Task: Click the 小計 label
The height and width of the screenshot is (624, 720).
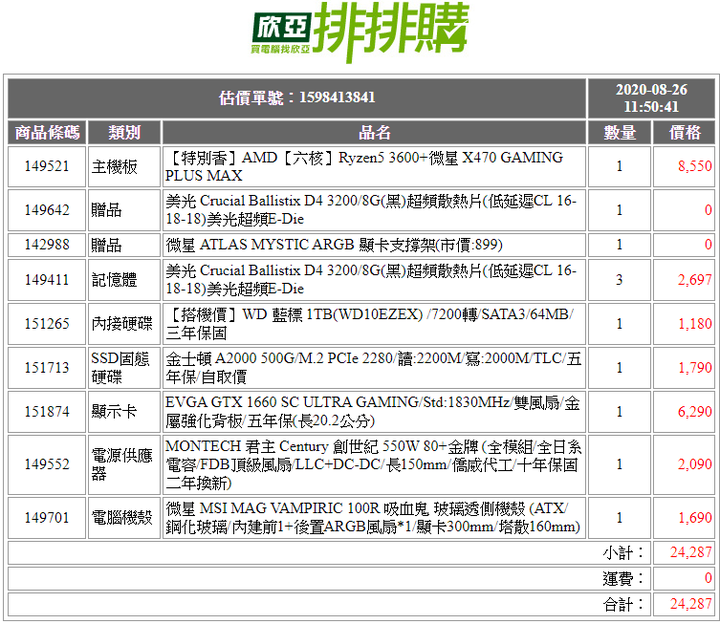Action: [624, 553]
